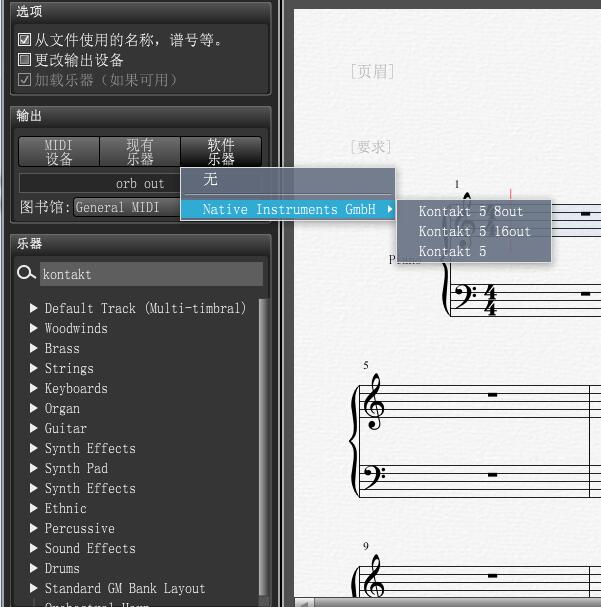Click the [页眉] header placeholder in score

pos(372,71)
